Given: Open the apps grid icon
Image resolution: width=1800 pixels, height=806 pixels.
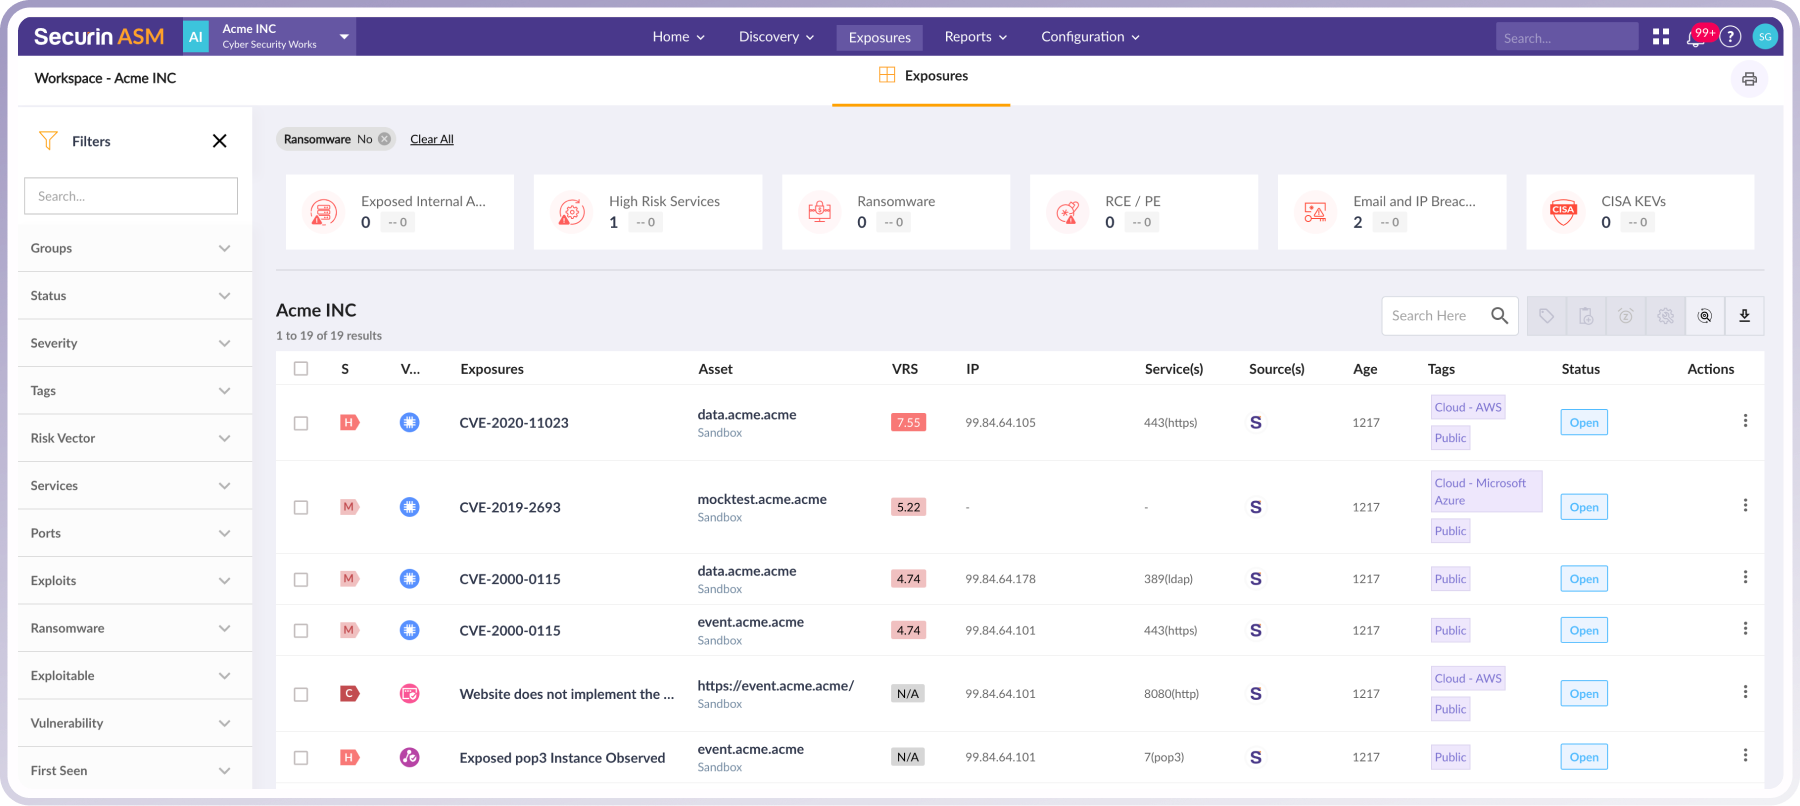Looking at the screenshot, I should pos(1661,37).
